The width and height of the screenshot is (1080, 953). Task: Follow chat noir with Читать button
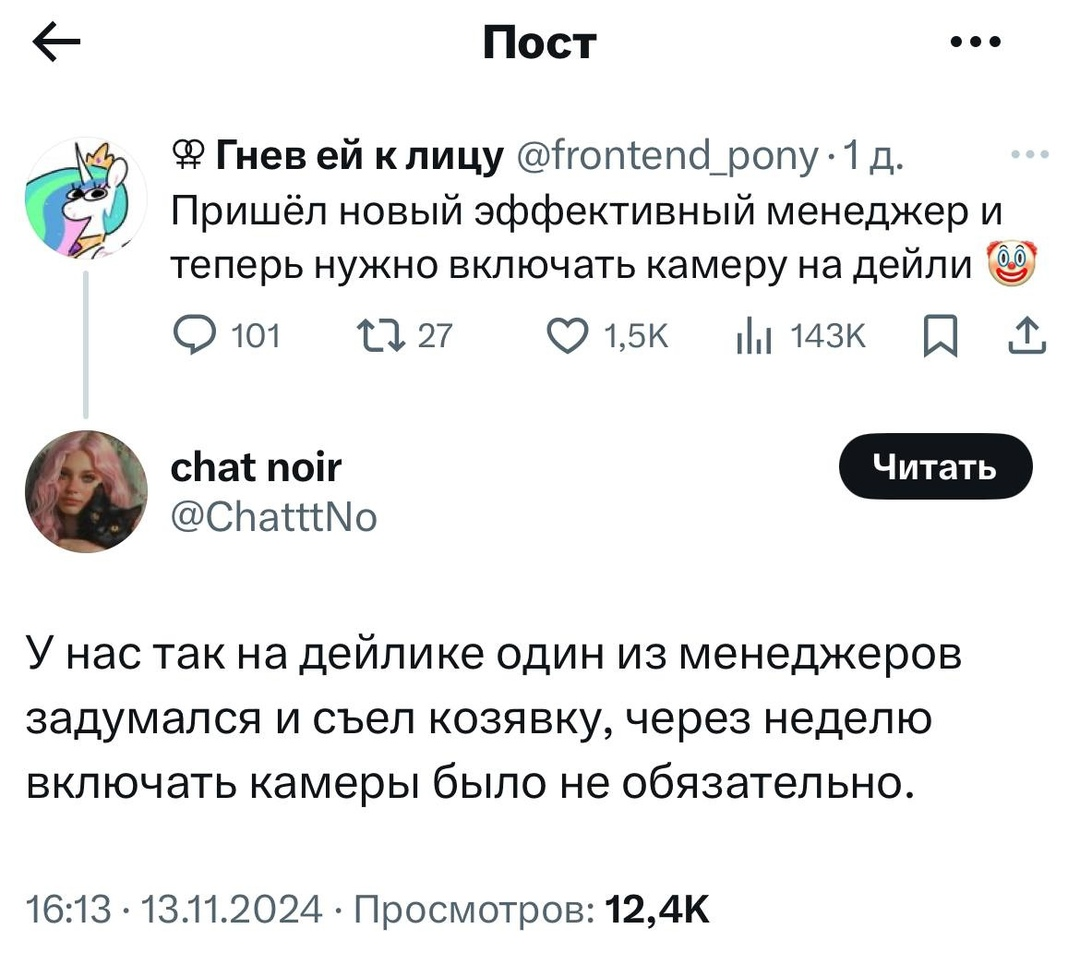(935, 466)
